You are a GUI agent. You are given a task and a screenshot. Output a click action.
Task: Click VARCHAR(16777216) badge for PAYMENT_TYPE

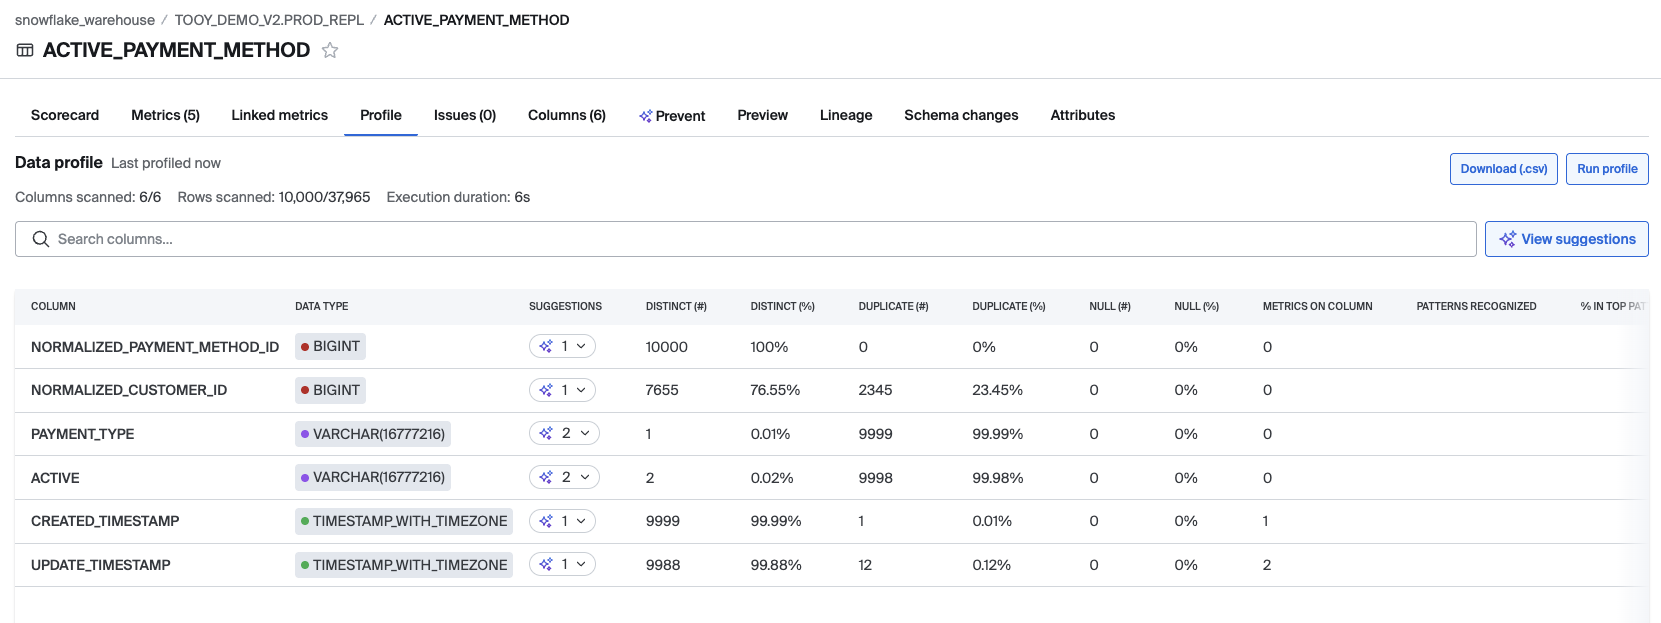click(373, 434)
